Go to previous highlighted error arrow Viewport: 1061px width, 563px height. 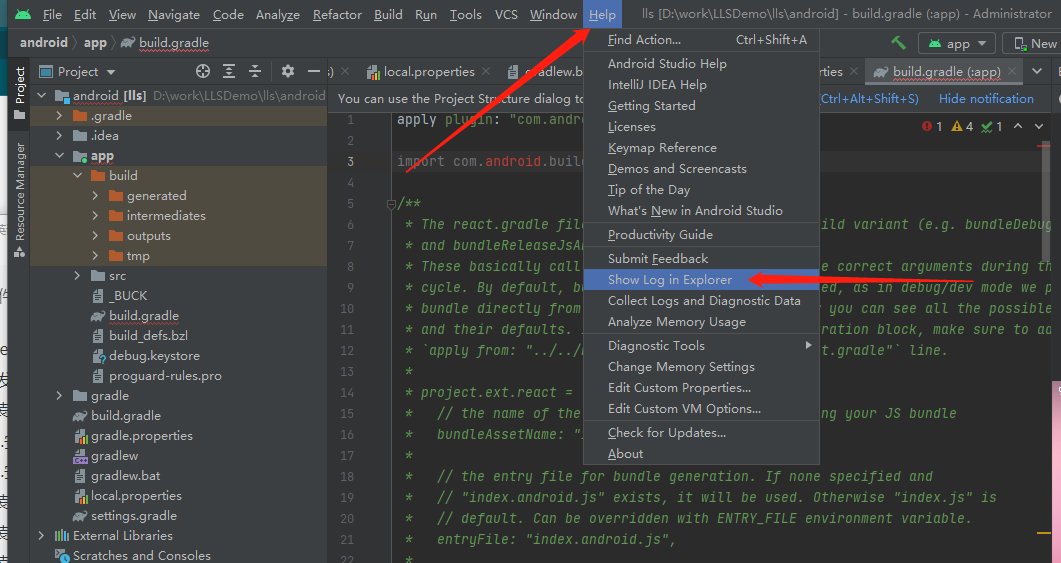click(1018, 127)
